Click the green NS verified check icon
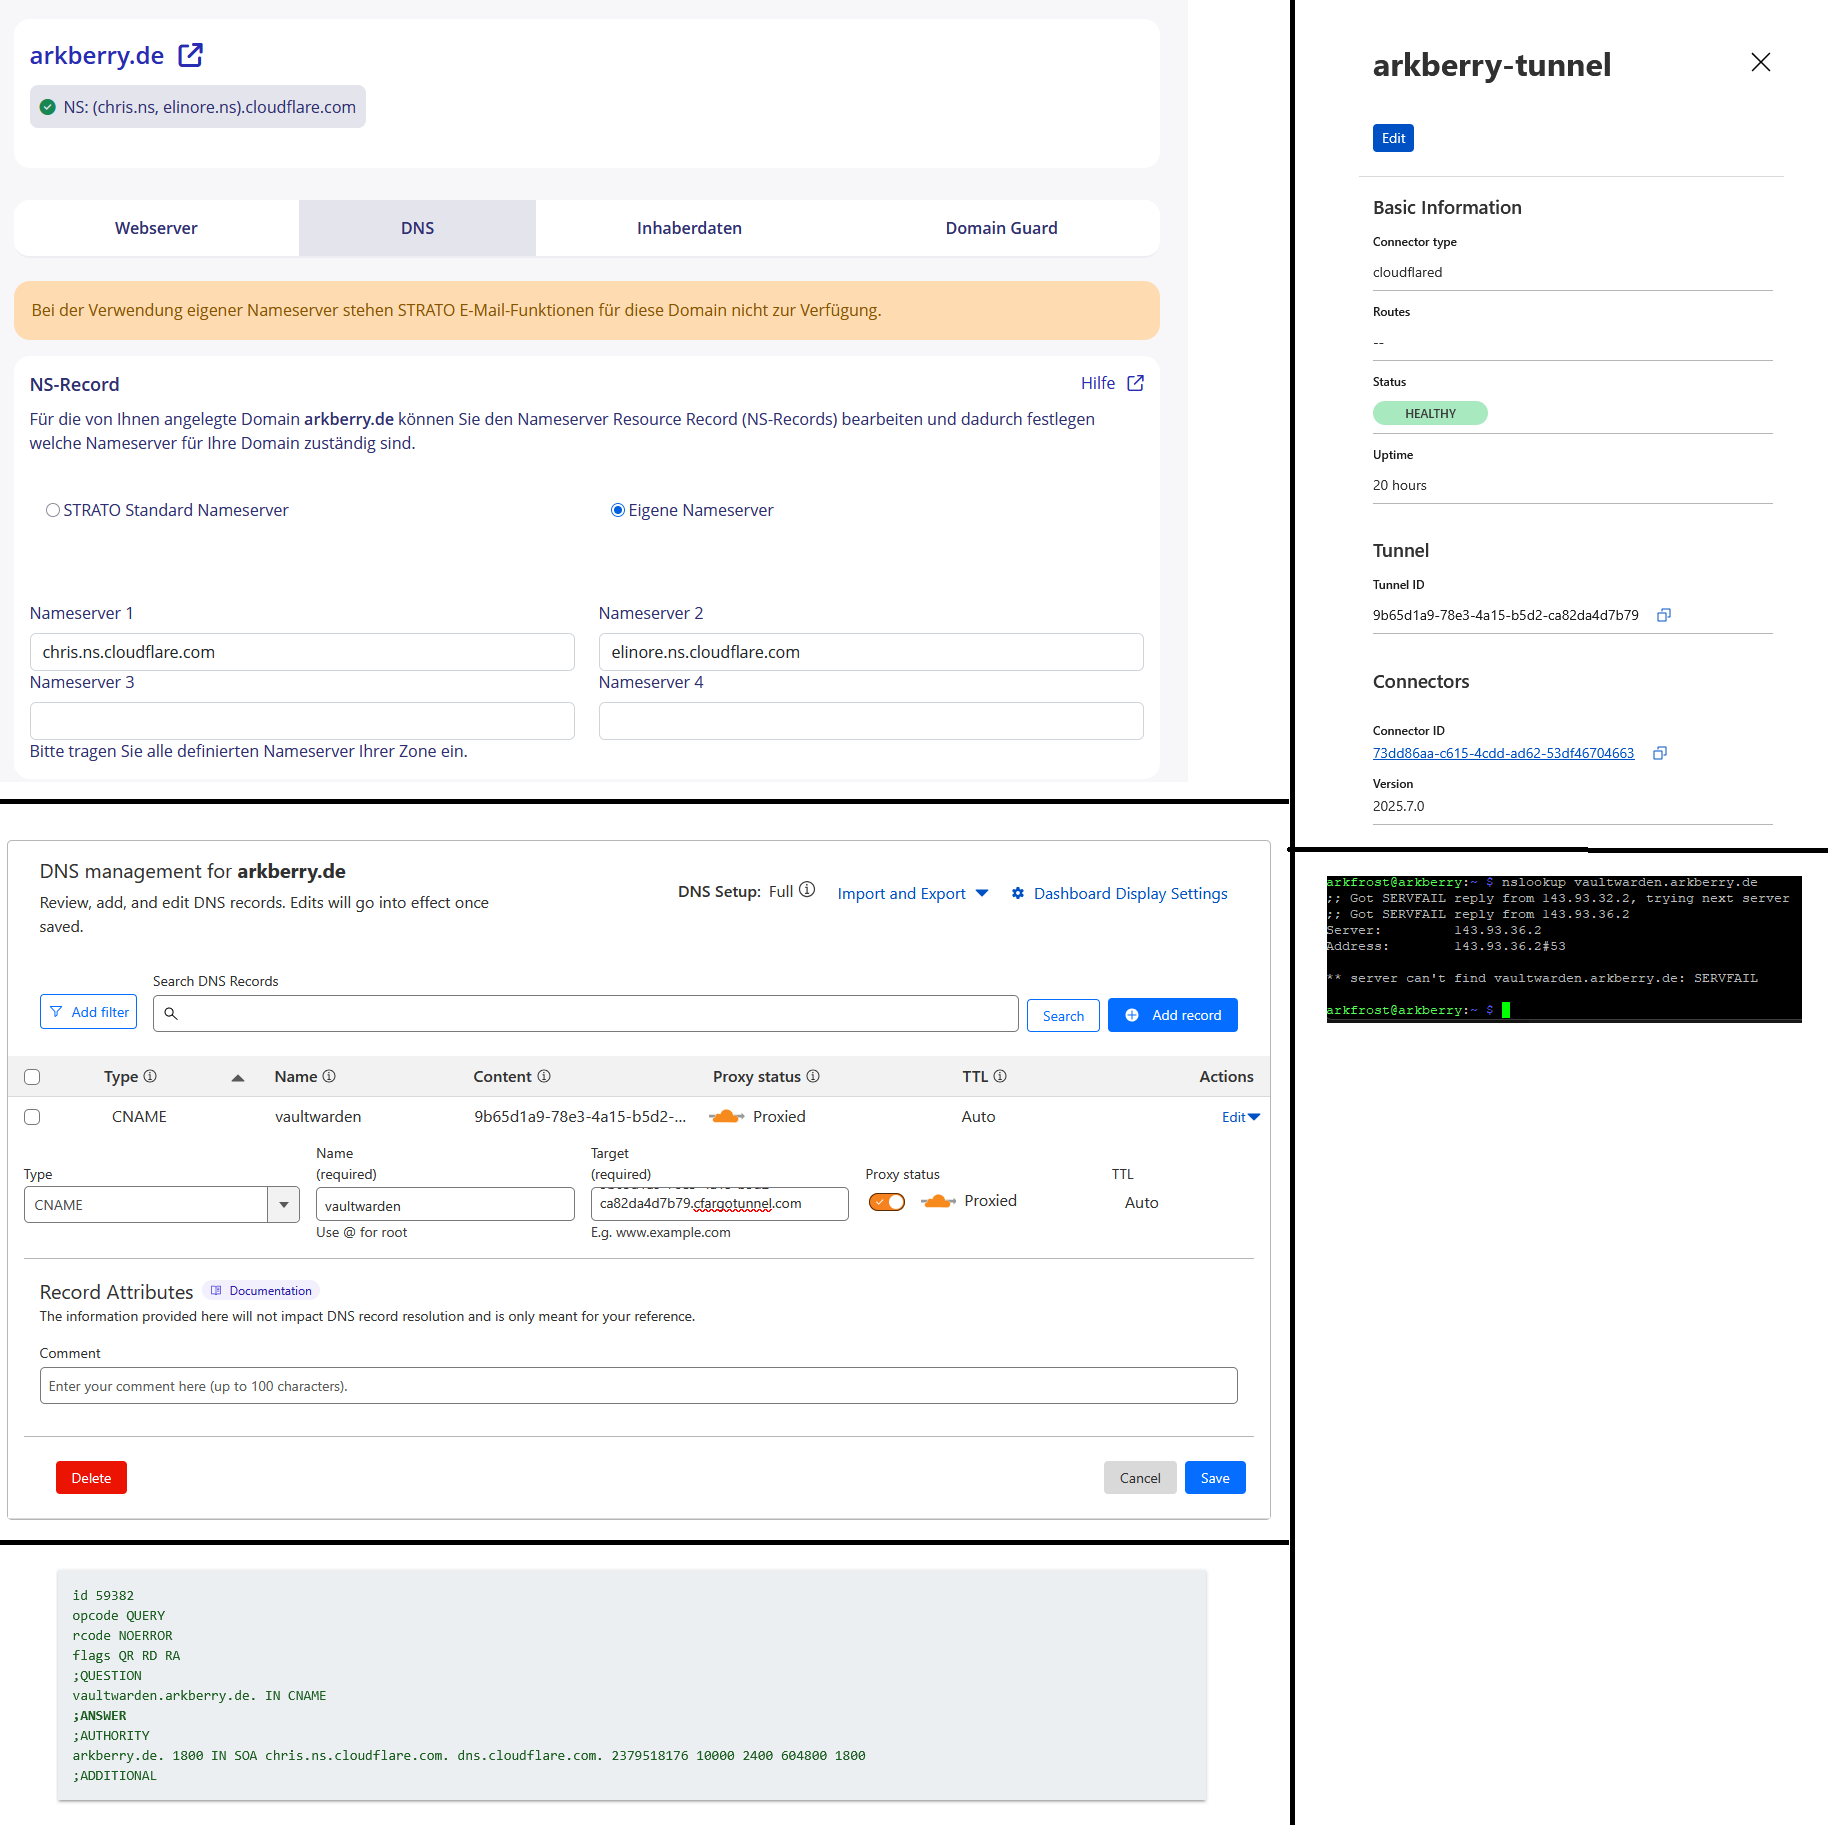1828x1825 pixels. click(x=47, y=107)
